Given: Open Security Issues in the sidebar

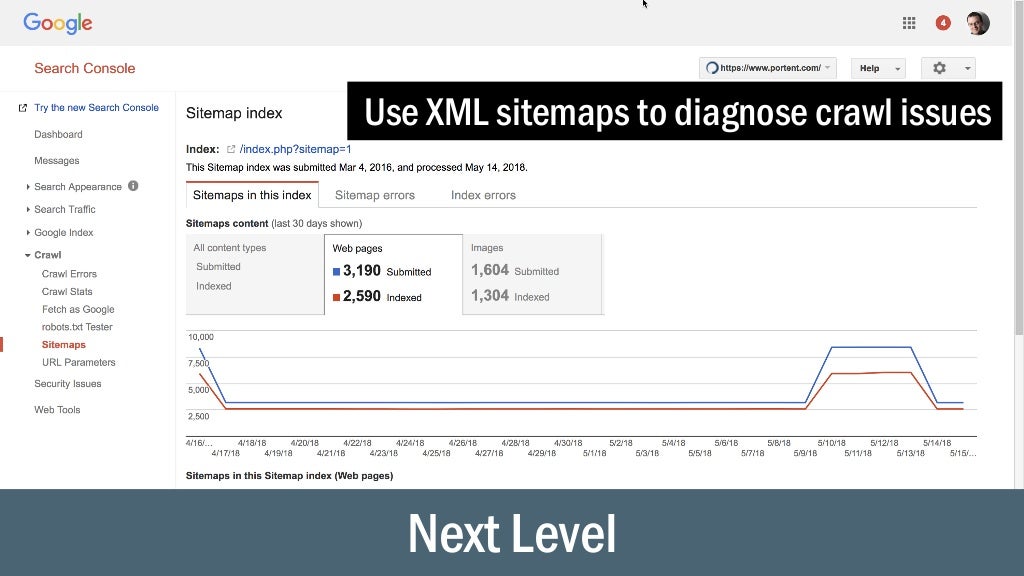Looking at the screenshot, I should pos(68,384).
